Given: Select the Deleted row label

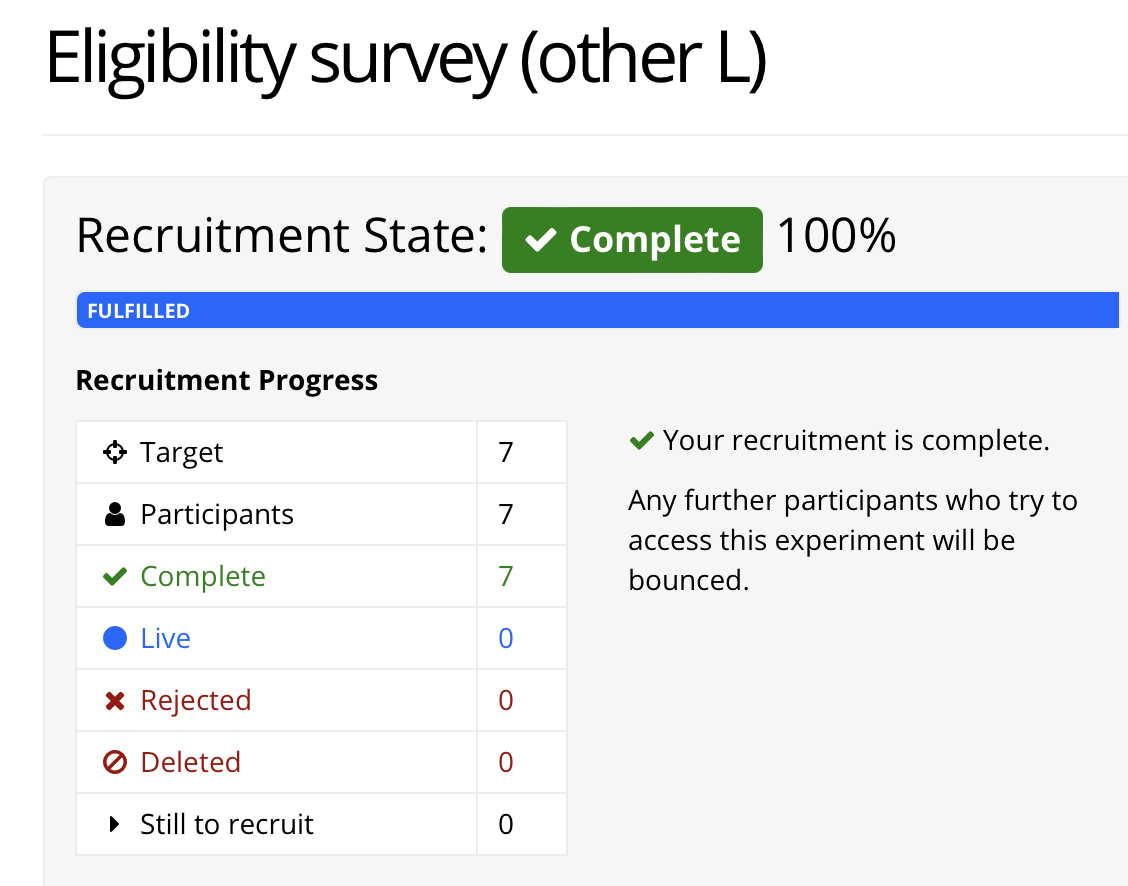Looking at the screenshot, I should coord(191,762).
